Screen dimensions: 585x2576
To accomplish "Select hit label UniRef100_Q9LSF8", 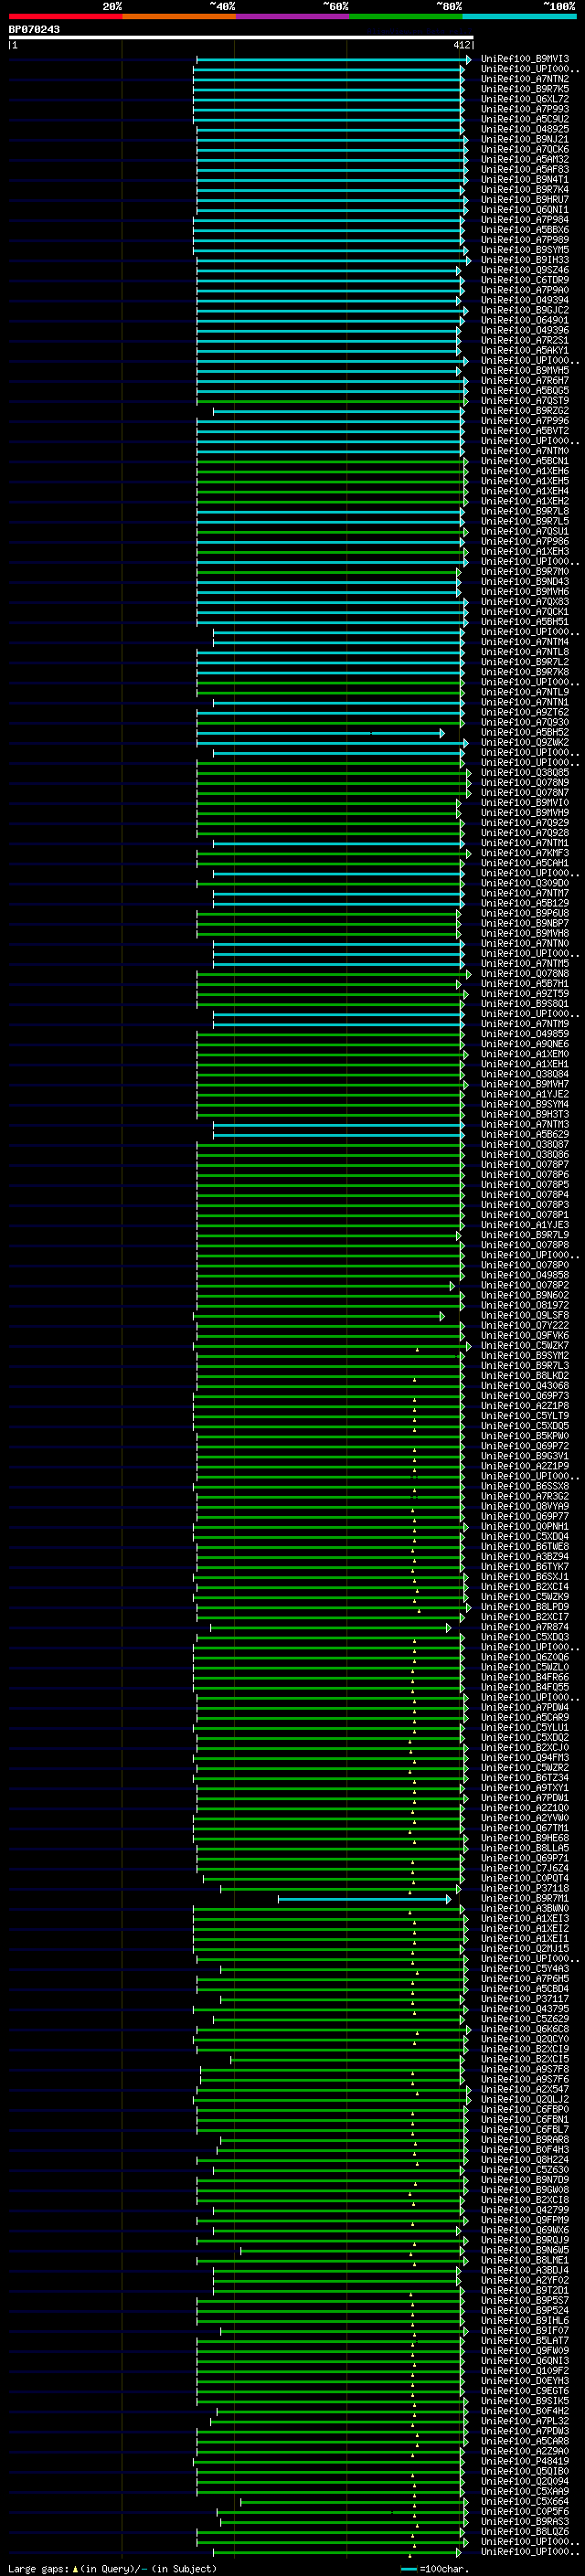I will tap(525, 1316).
